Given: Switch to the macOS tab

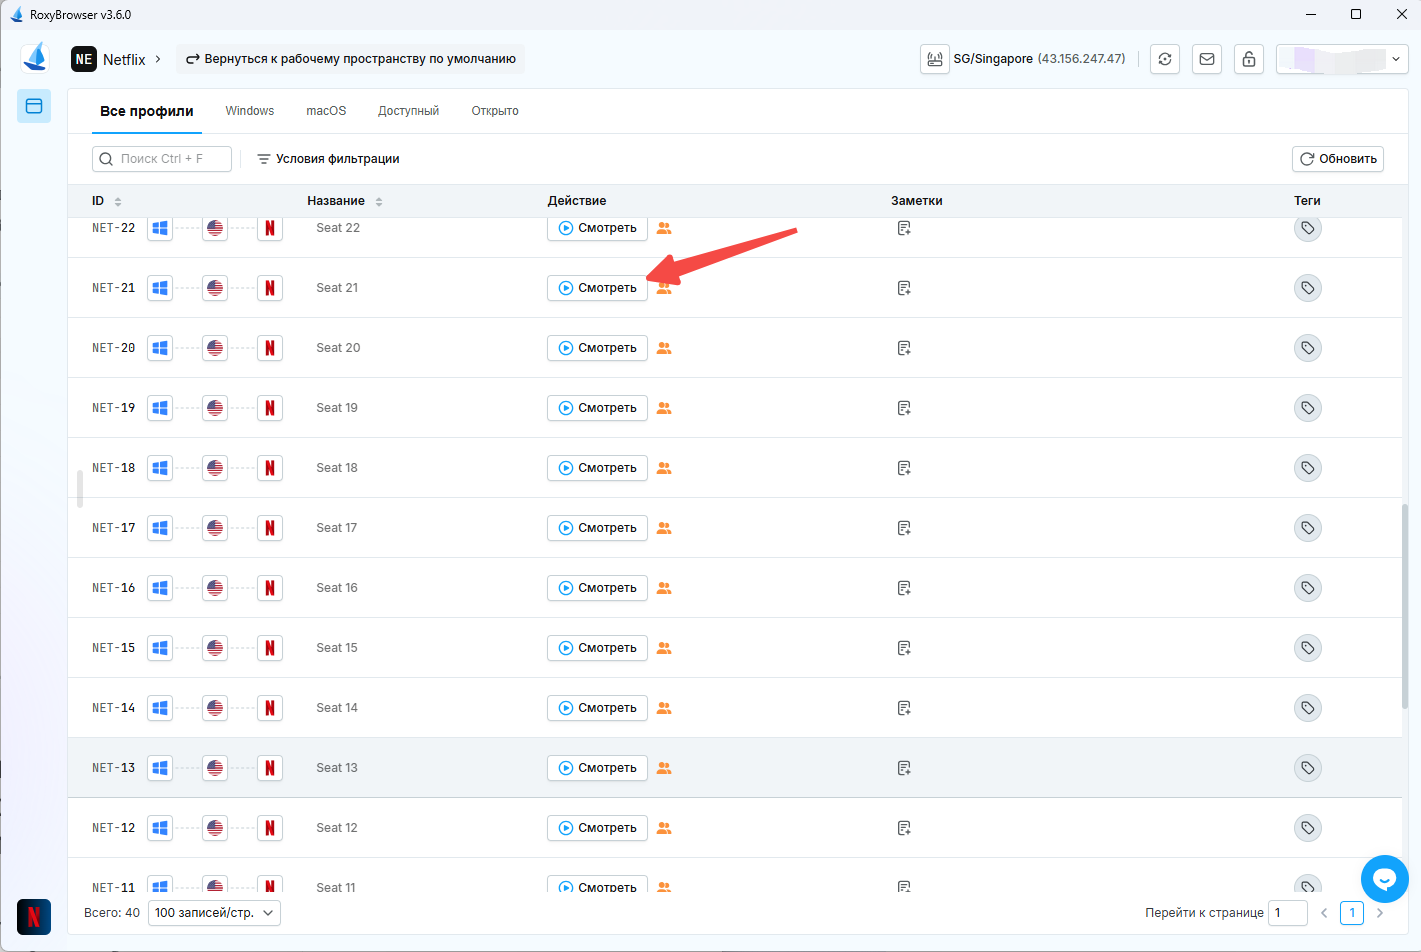Looking at the screenshot, I should (x=326, y=111).
